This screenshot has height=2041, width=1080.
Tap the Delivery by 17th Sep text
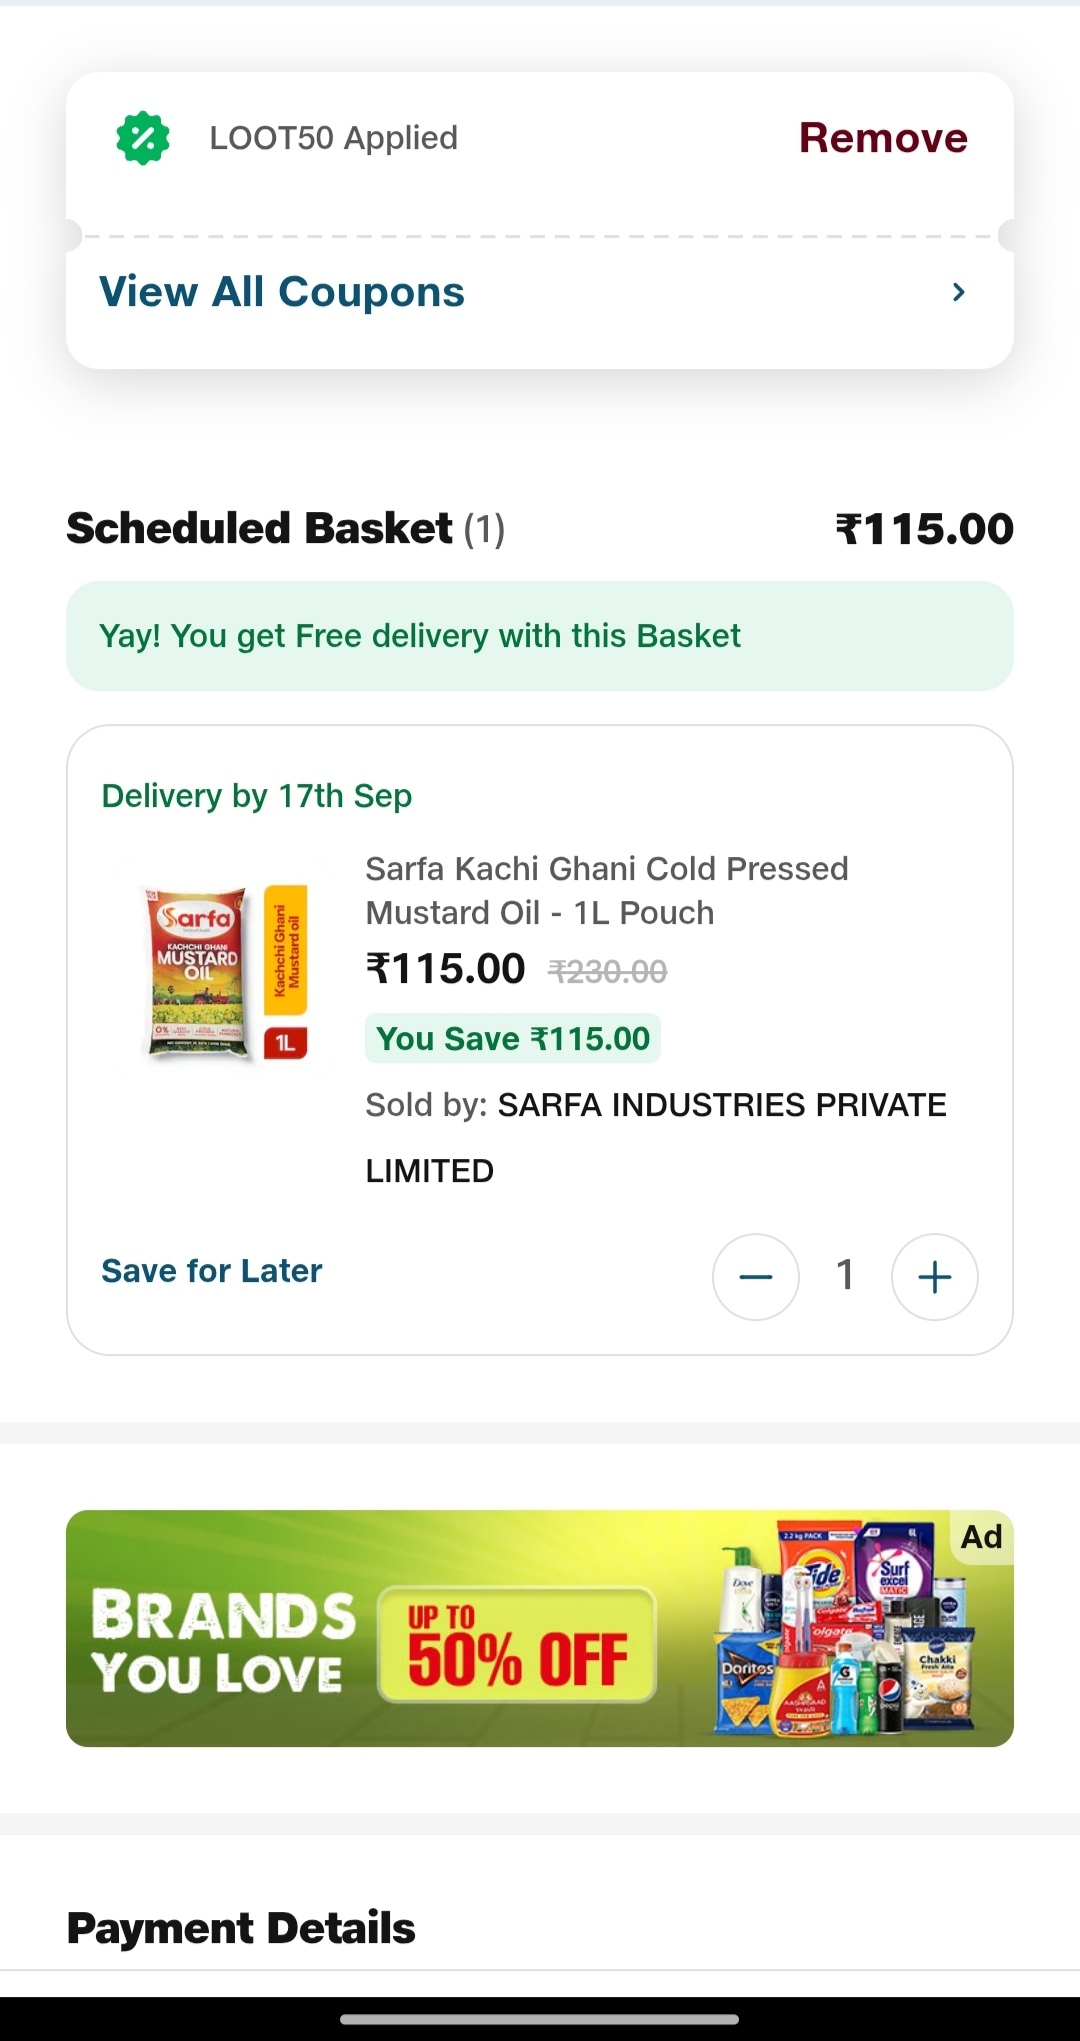pos(257,796)
